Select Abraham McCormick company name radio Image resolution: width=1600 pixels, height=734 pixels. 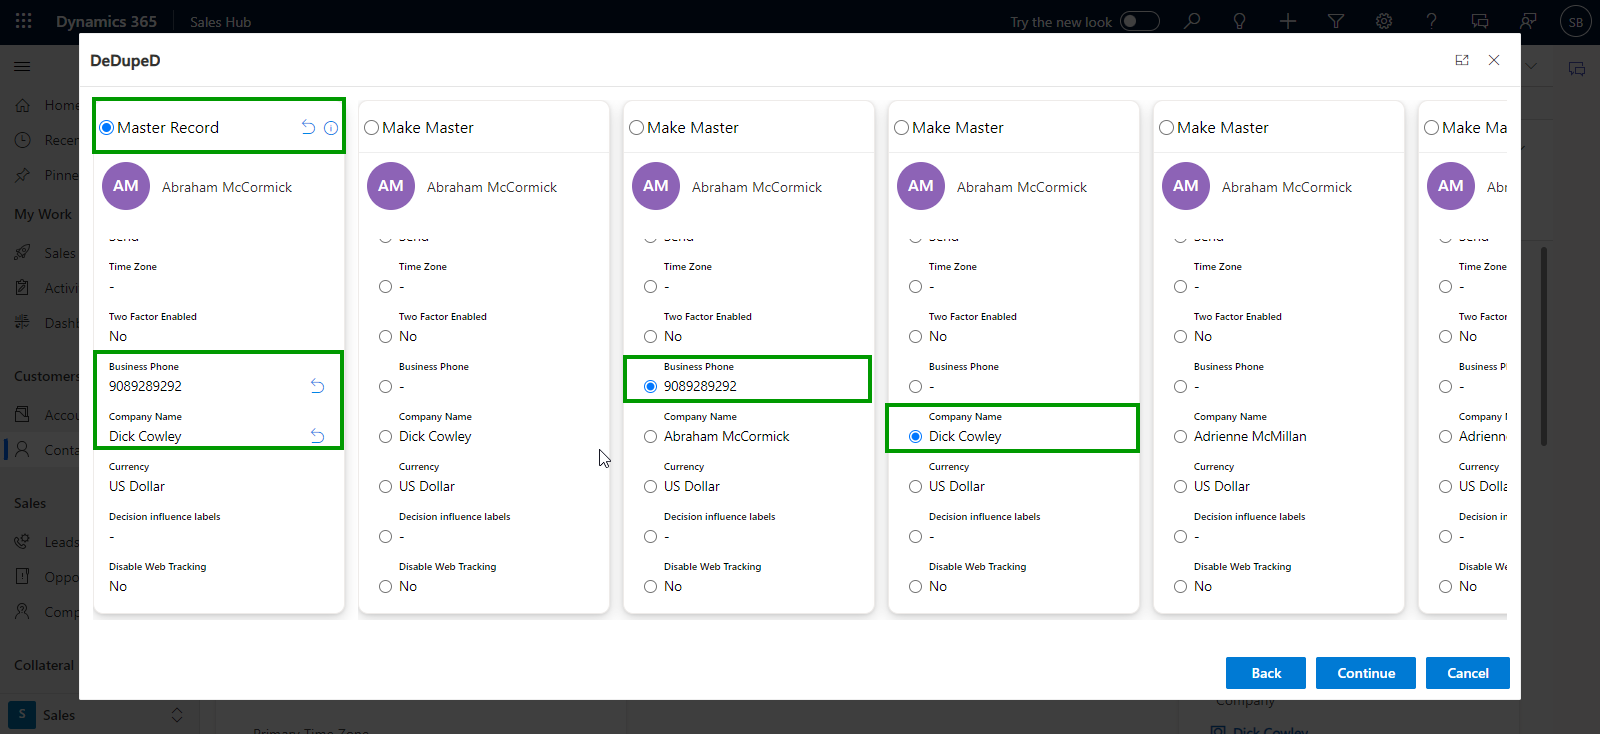[x=651, y=437]
